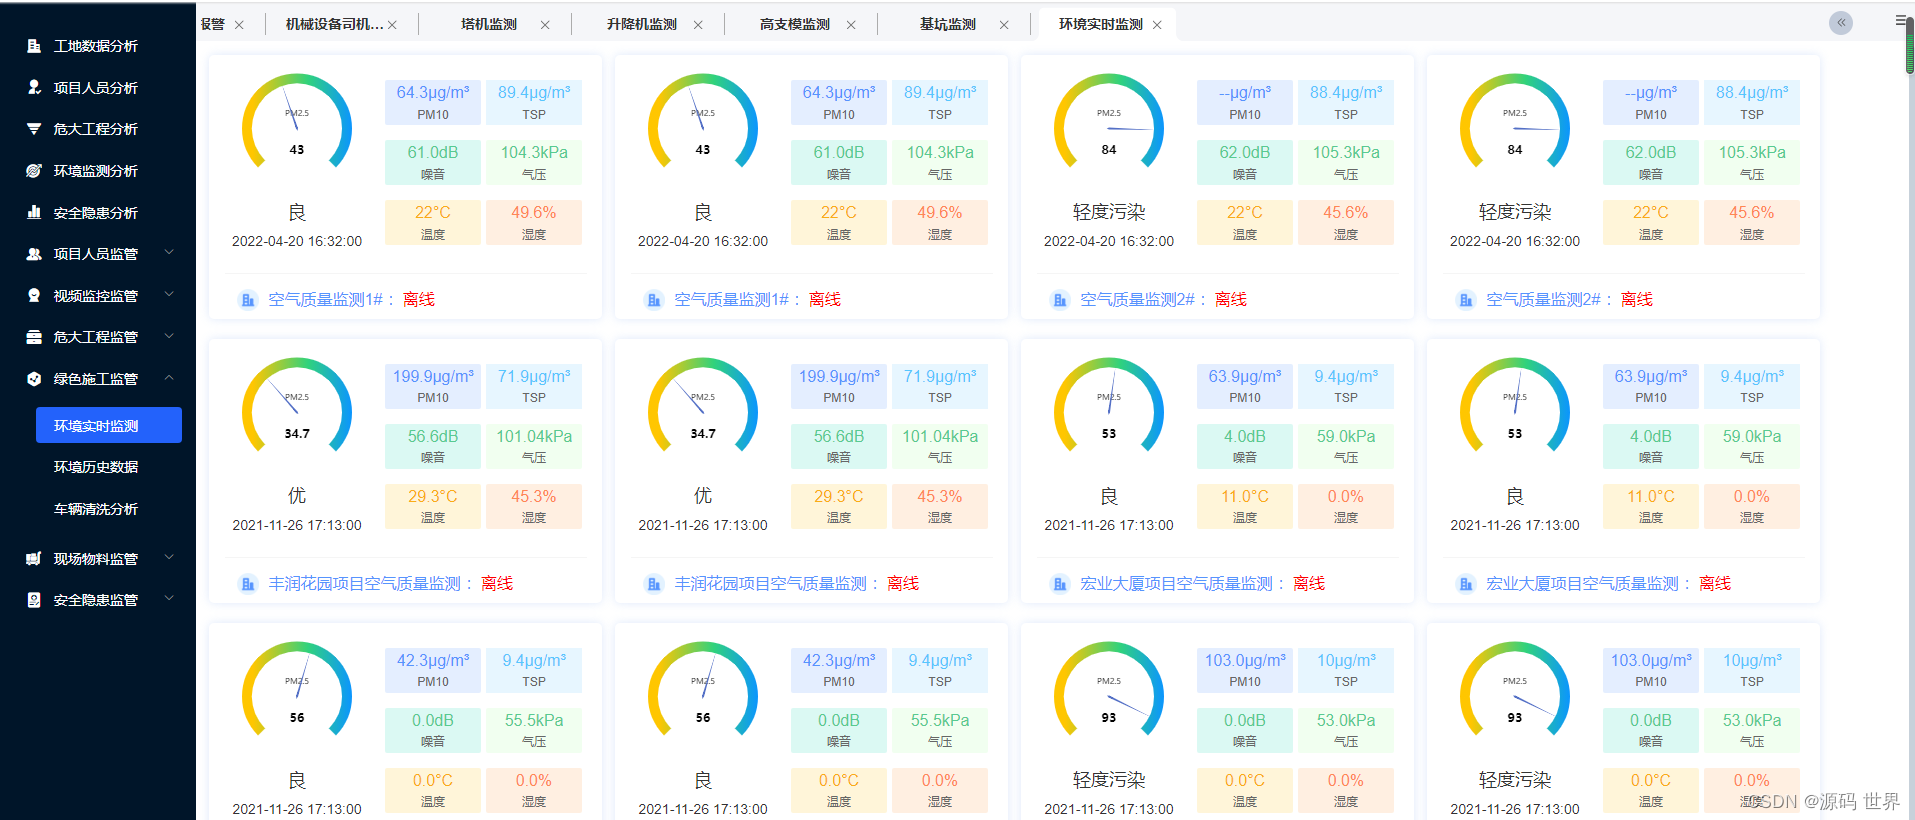This screenshot has height=820, width=1915.
Task: Select the 环境实时监测 tab
Action: (1101, 25)
